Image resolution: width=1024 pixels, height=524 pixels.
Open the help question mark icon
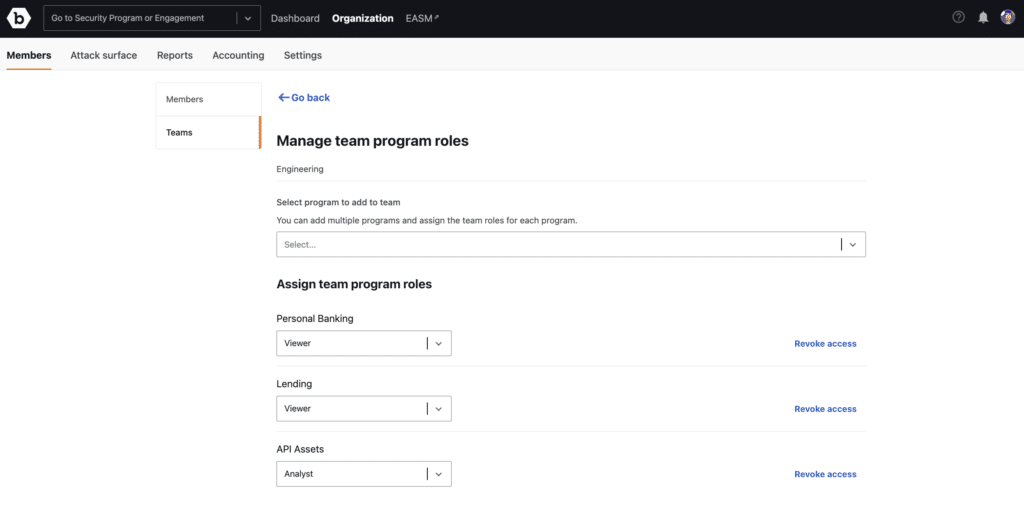click(958, 18)
